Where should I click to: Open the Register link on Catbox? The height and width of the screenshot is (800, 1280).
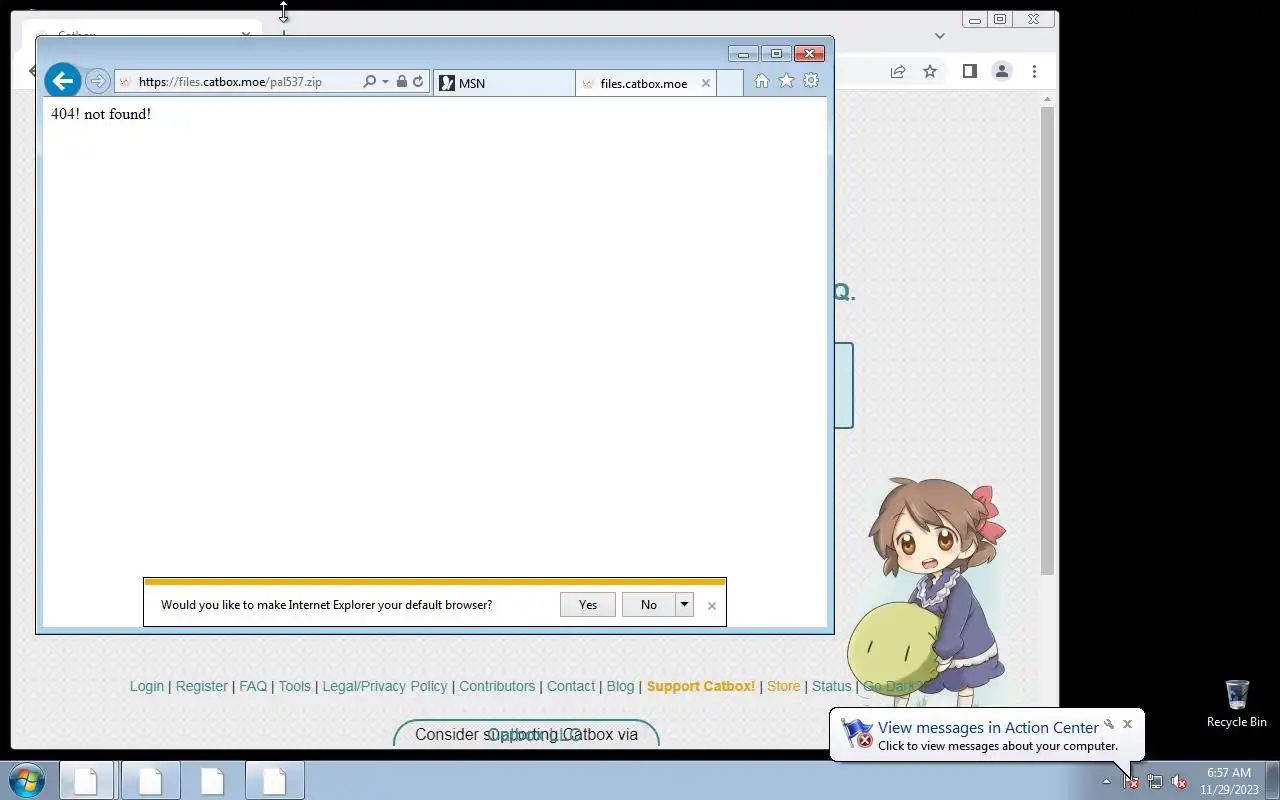pos(202,686)
